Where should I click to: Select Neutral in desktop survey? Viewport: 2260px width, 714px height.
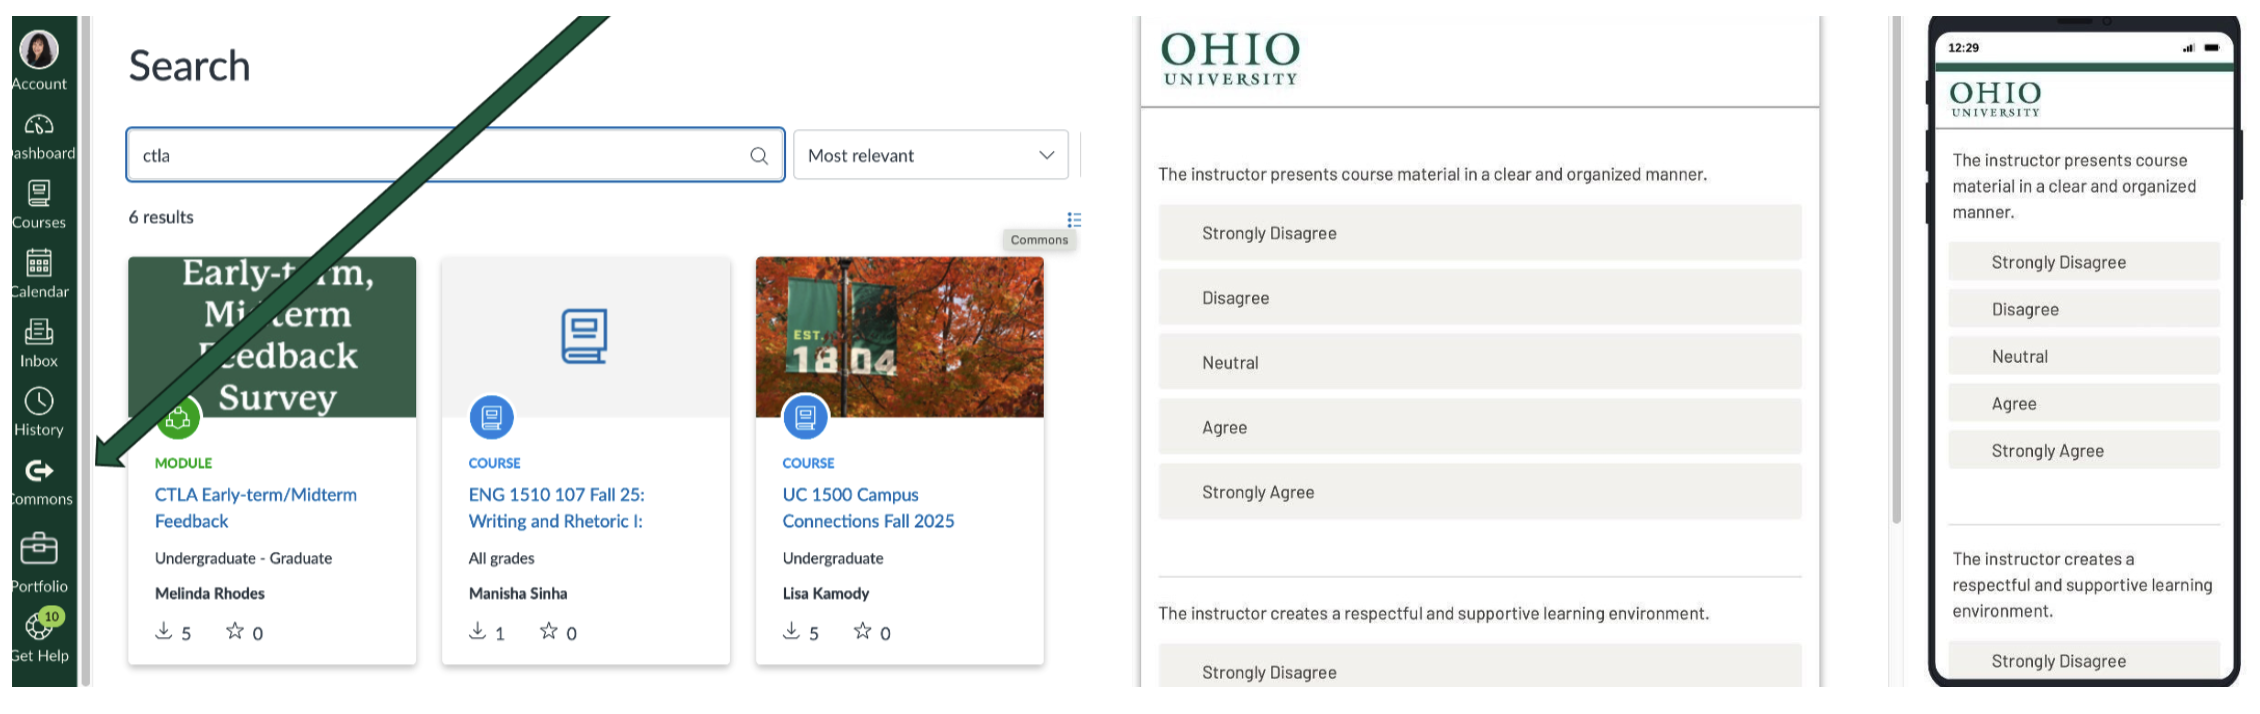click(x=1480, y=363)
